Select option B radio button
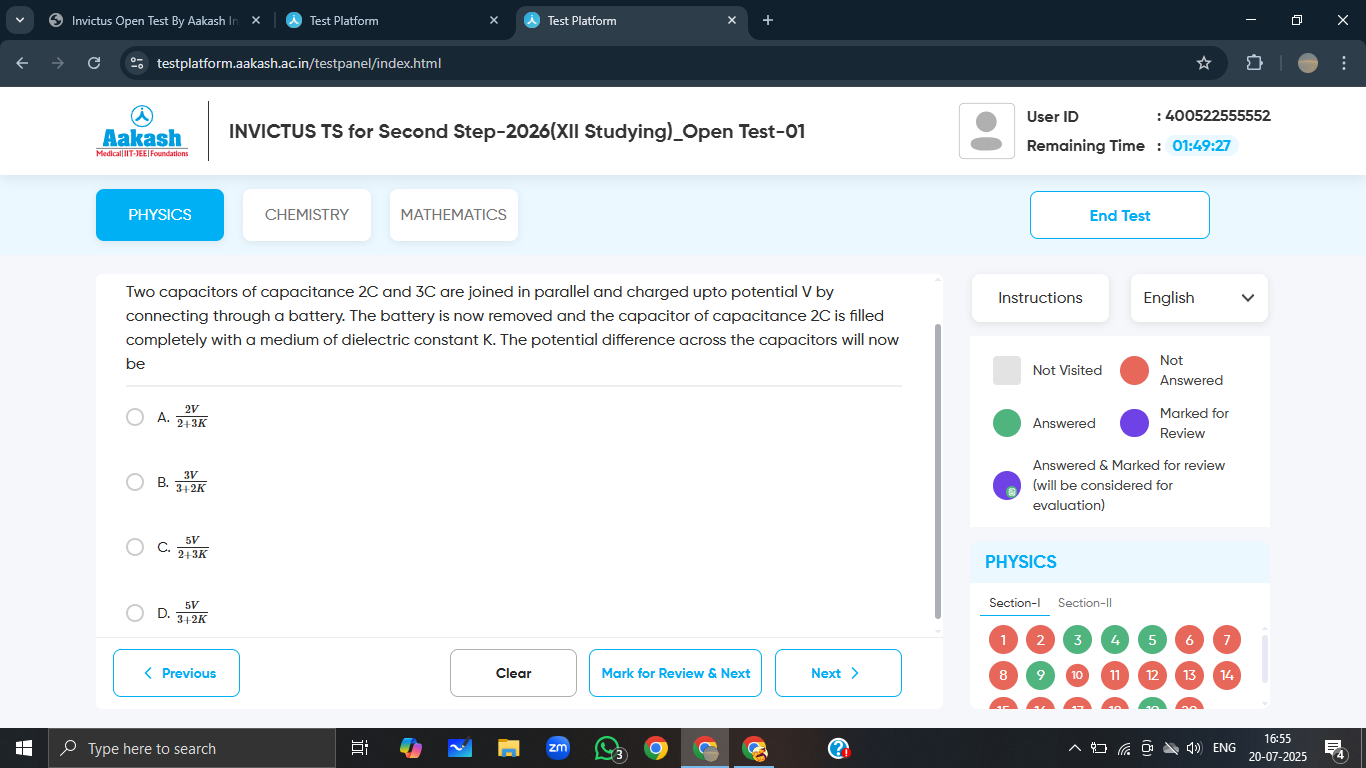This screenshot has width=1366, height=768. [135, 482]
